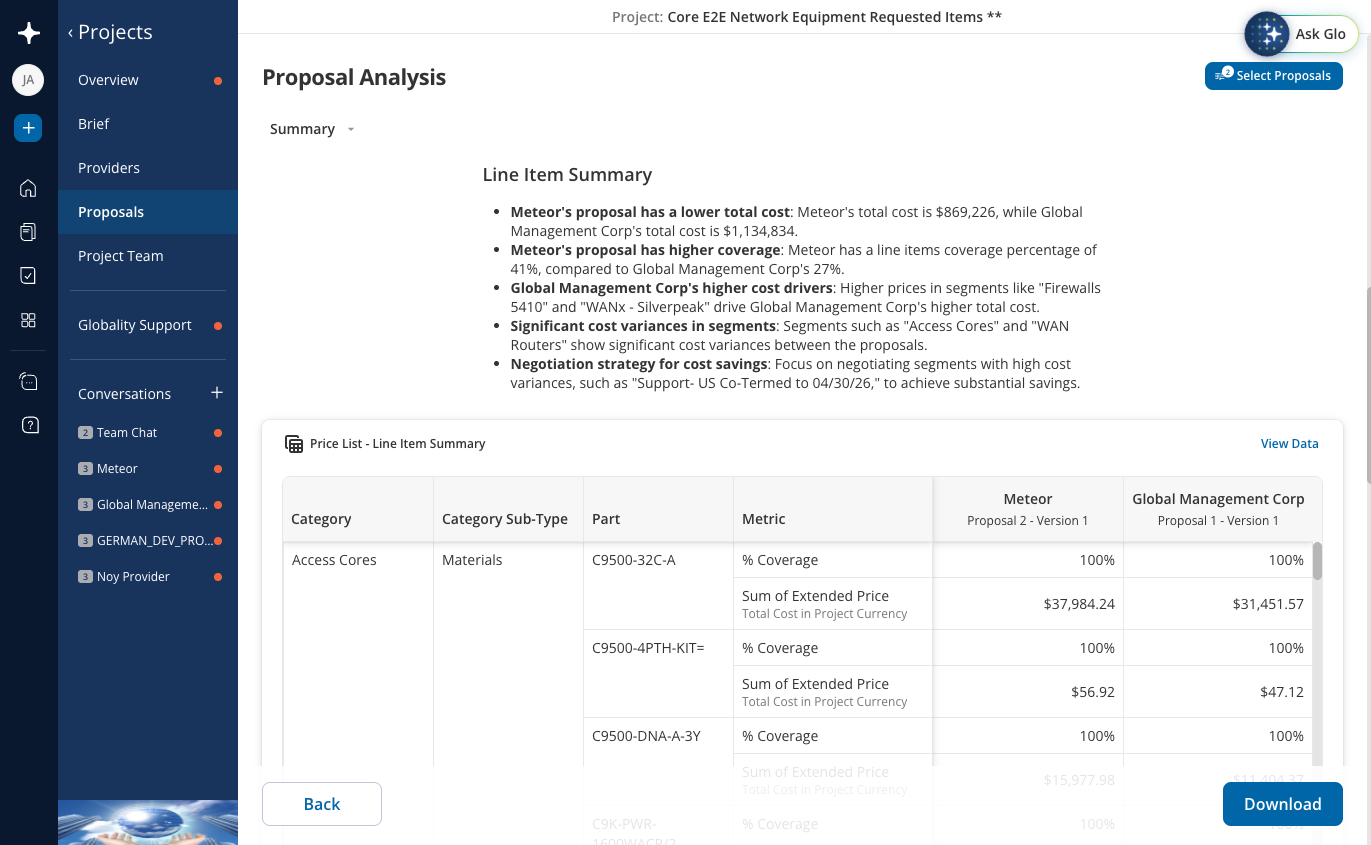Open the Overview section

click(x=148, y=80)
